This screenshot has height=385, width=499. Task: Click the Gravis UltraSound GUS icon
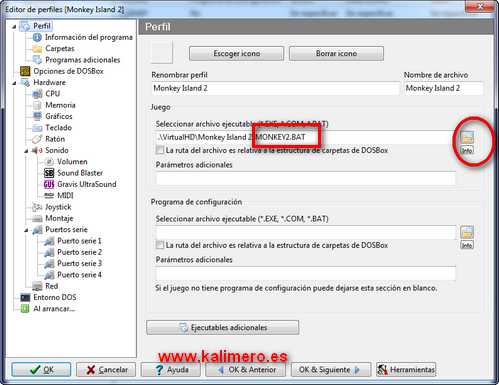pos(49,184)
